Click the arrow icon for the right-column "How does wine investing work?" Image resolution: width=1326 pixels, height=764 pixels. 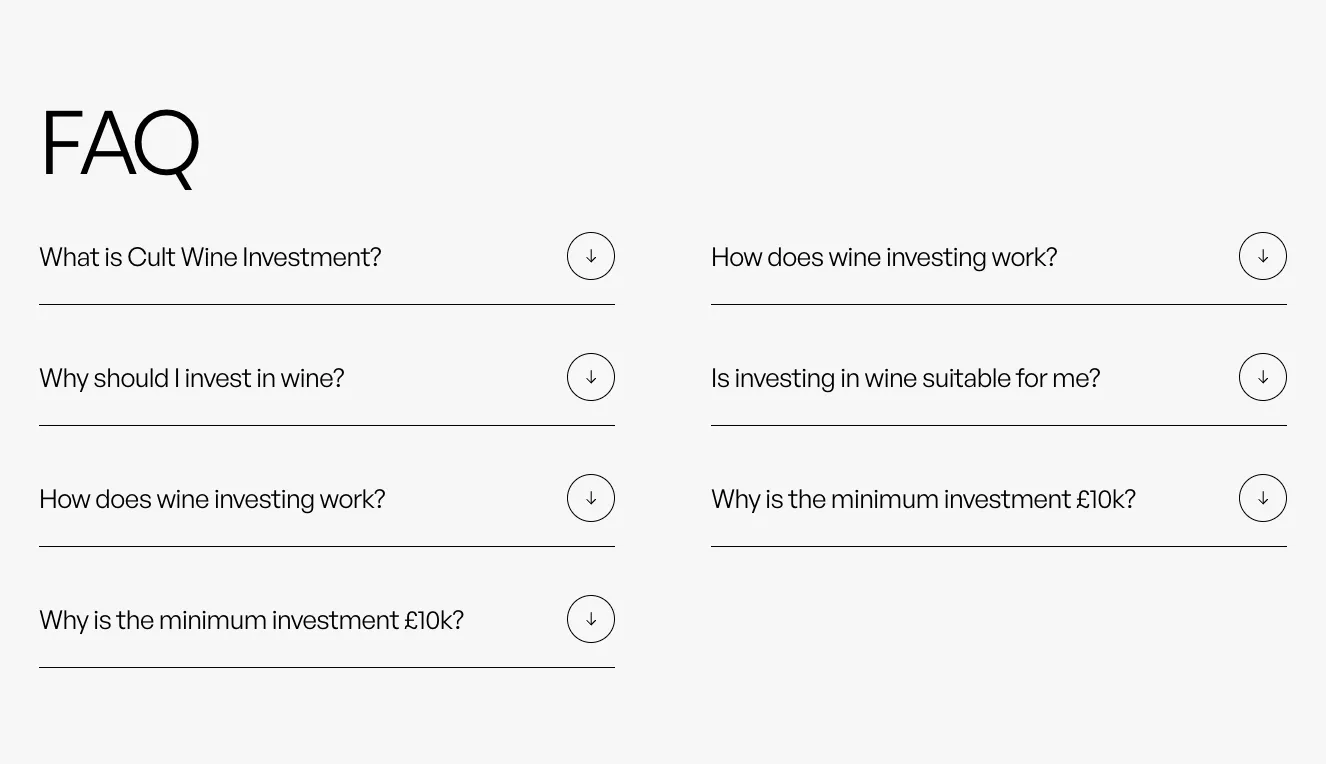tap(1263, 256)
